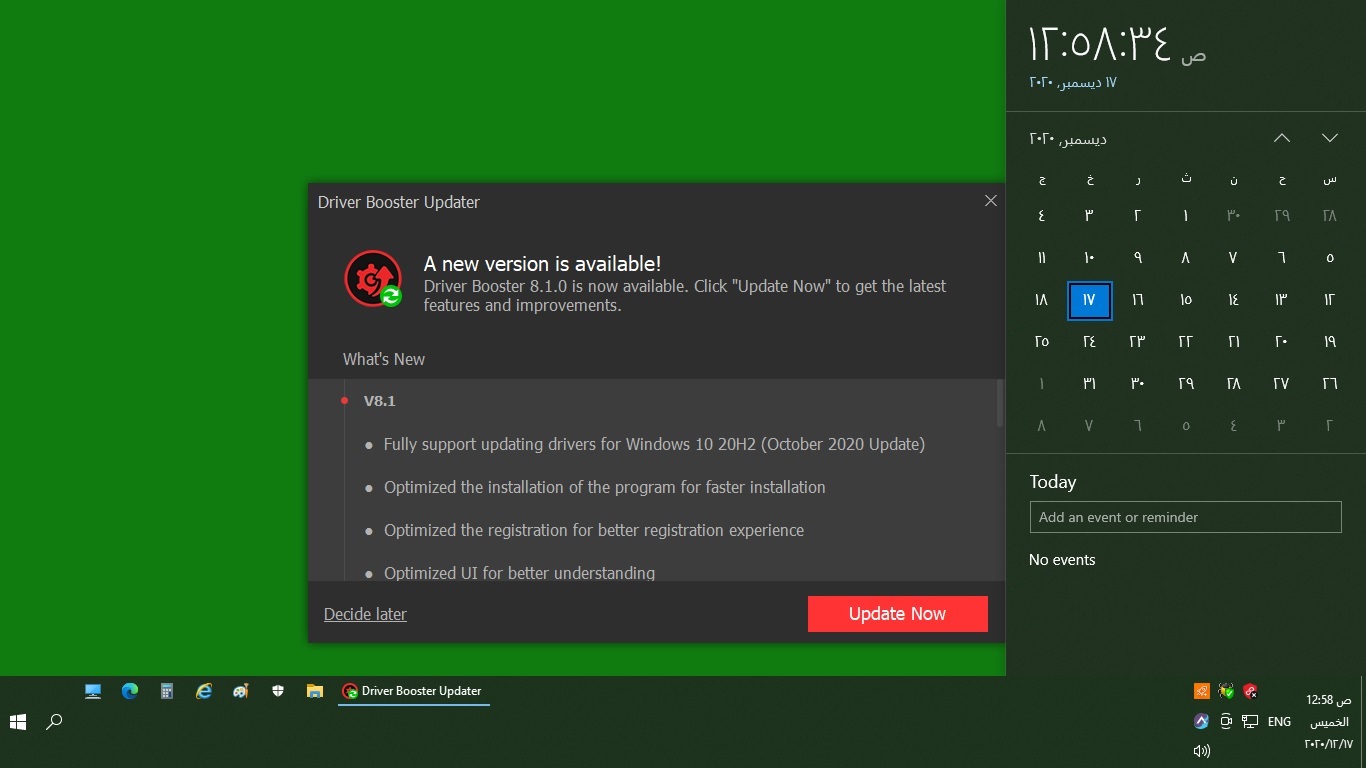The height and width of the screenshot is (768, 1366).
Task: Open File Explorer from the taskbar
Action: pyautogui.click(x=315, y=691)
